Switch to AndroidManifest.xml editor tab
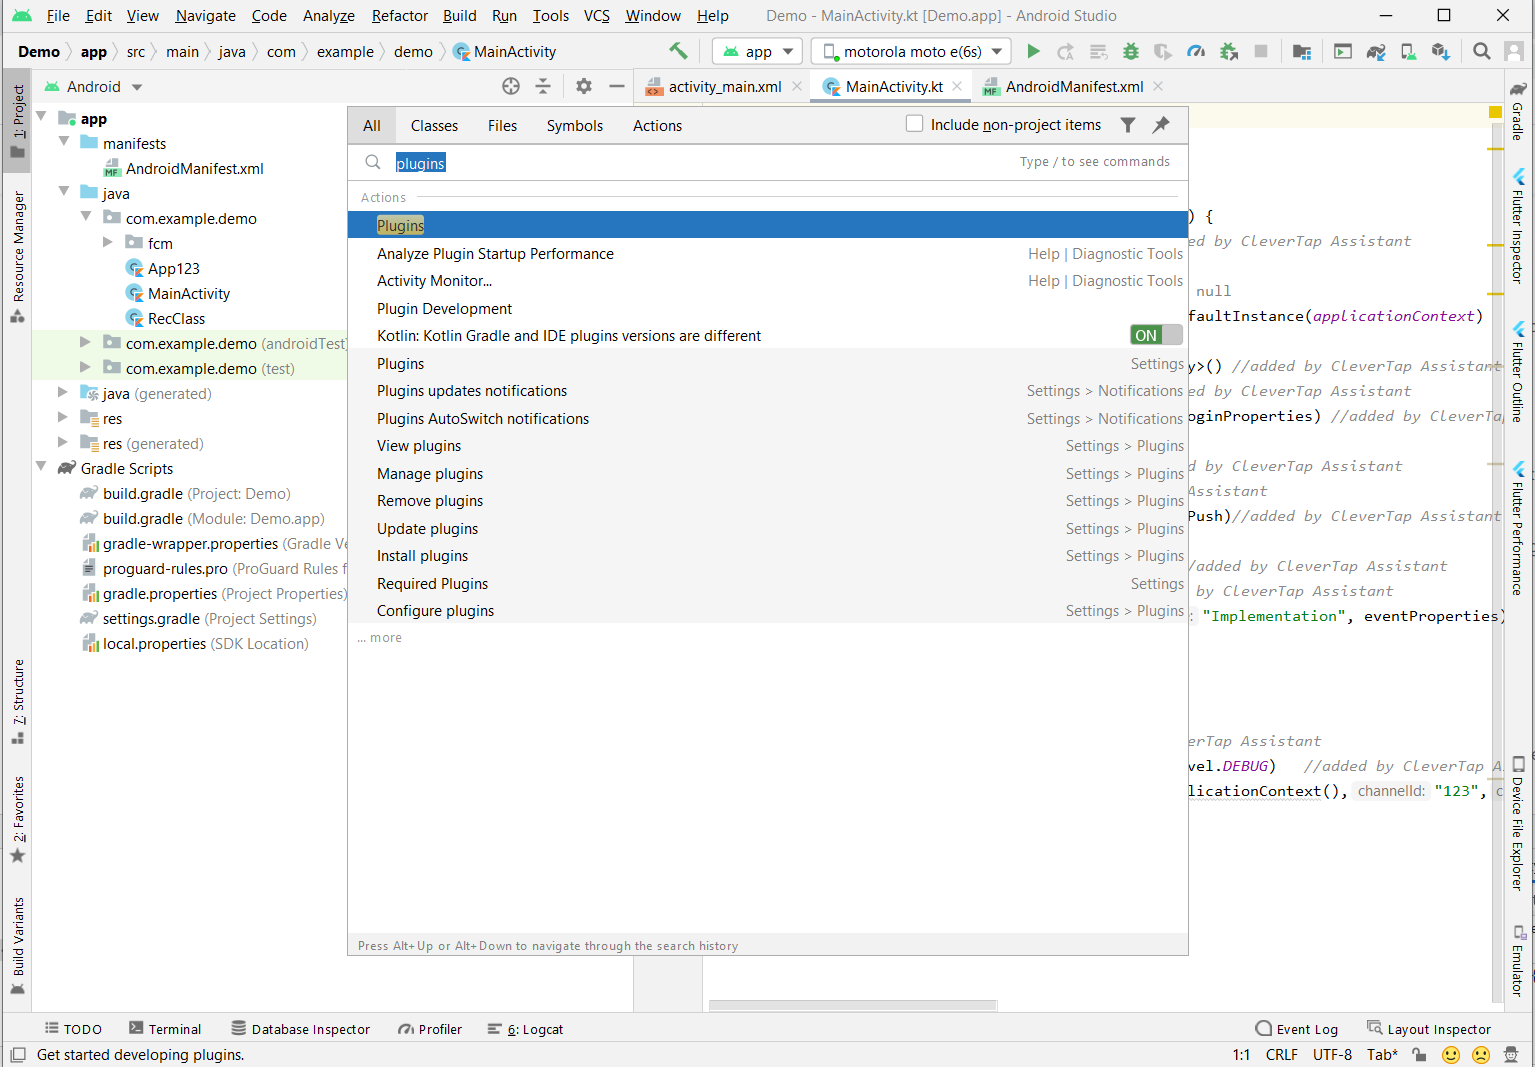The height and width of the screenshot is (1067, 1535). coord(1074,87)
